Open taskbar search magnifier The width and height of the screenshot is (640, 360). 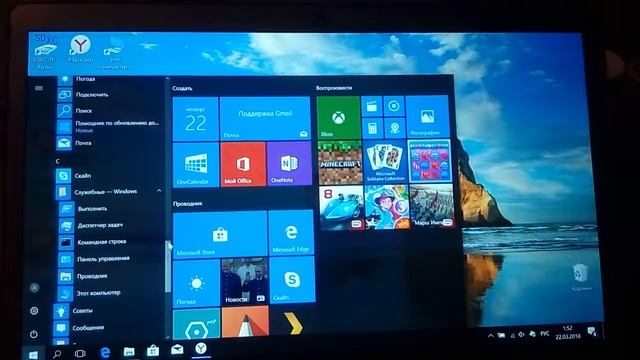[57, 353]
